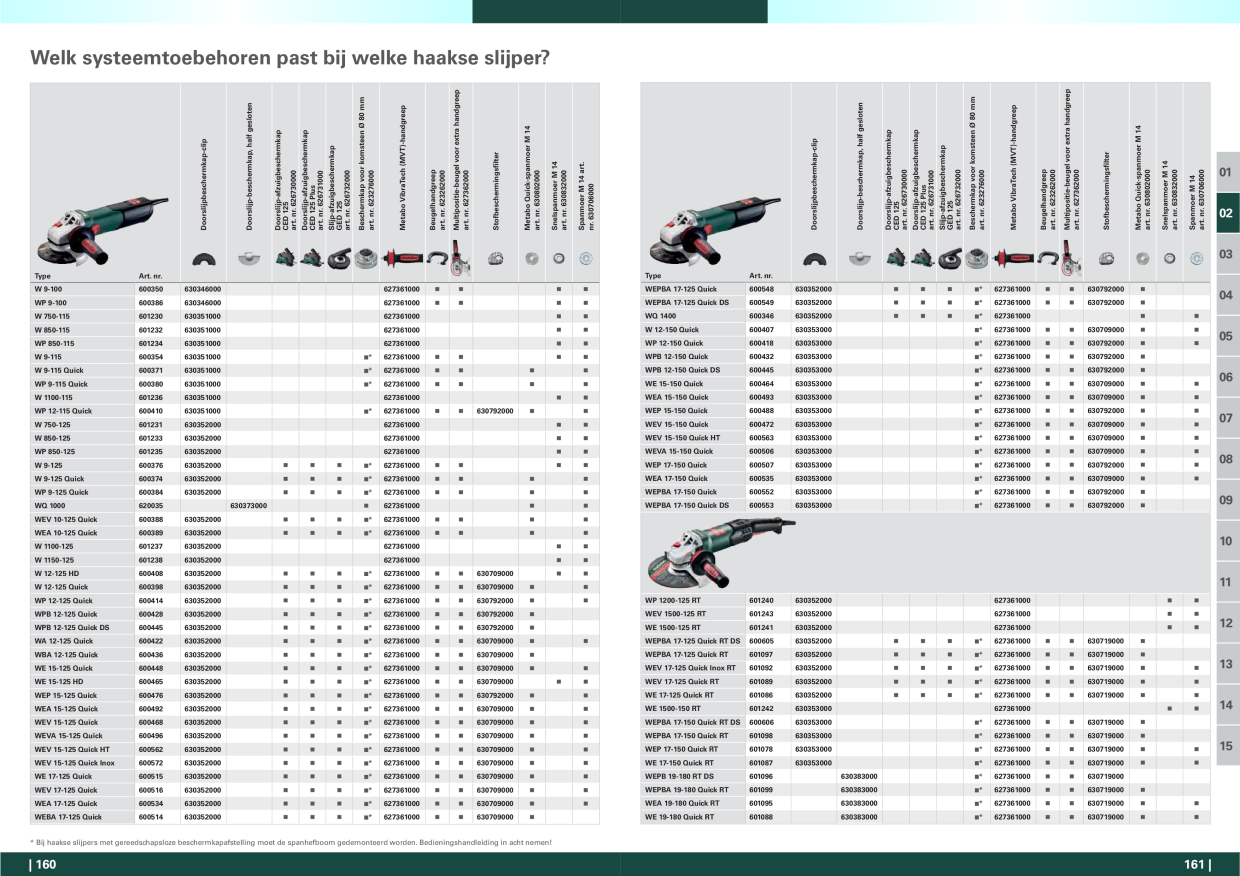Click the Snelspanmoer M 14 icon on page 161

click(x=1170, y=259)
